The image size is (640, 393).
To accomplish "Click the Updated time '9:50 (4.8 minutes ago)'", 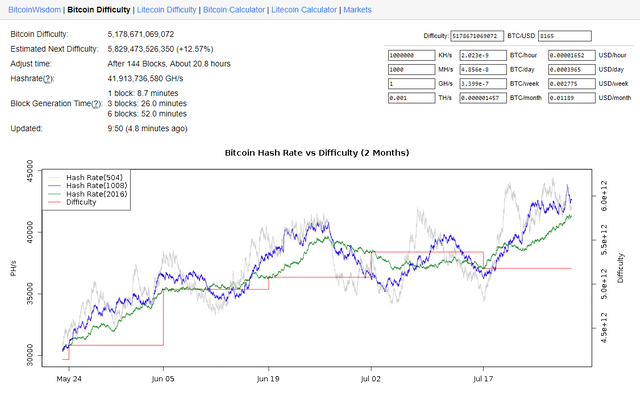I will pos(147,129).
